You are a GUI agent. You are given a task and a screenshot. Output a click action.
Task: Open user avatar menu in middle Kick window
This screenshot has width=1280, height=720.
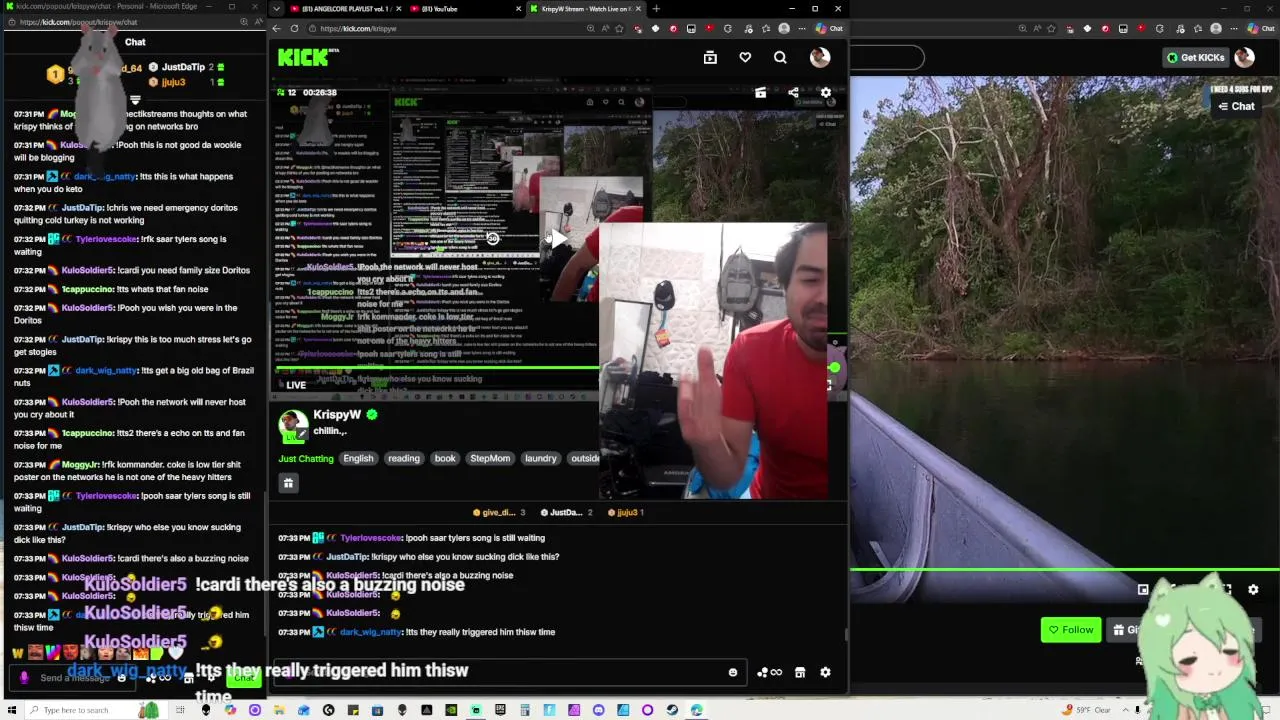click(x=820, y=57)
